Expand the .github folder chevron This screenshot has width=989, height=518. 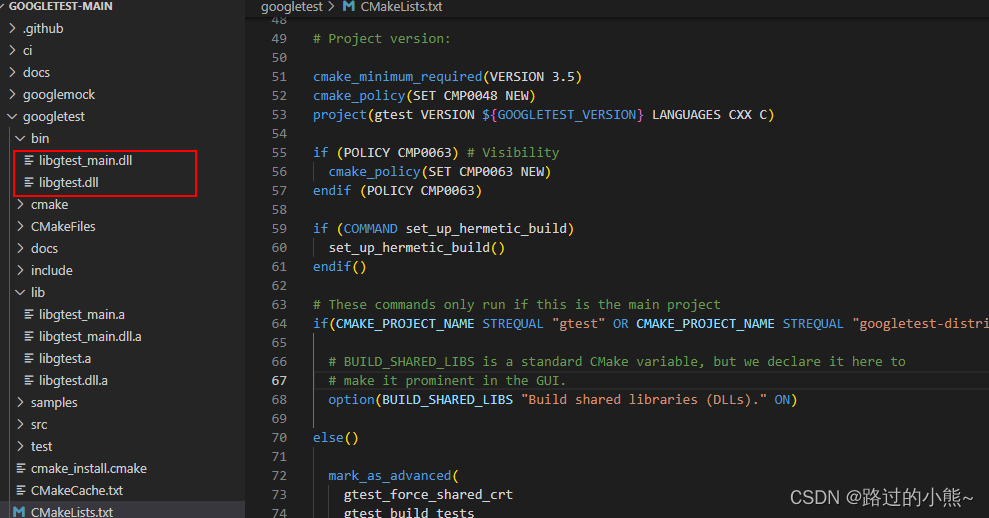pyautogui.click(x=13, y=28)
